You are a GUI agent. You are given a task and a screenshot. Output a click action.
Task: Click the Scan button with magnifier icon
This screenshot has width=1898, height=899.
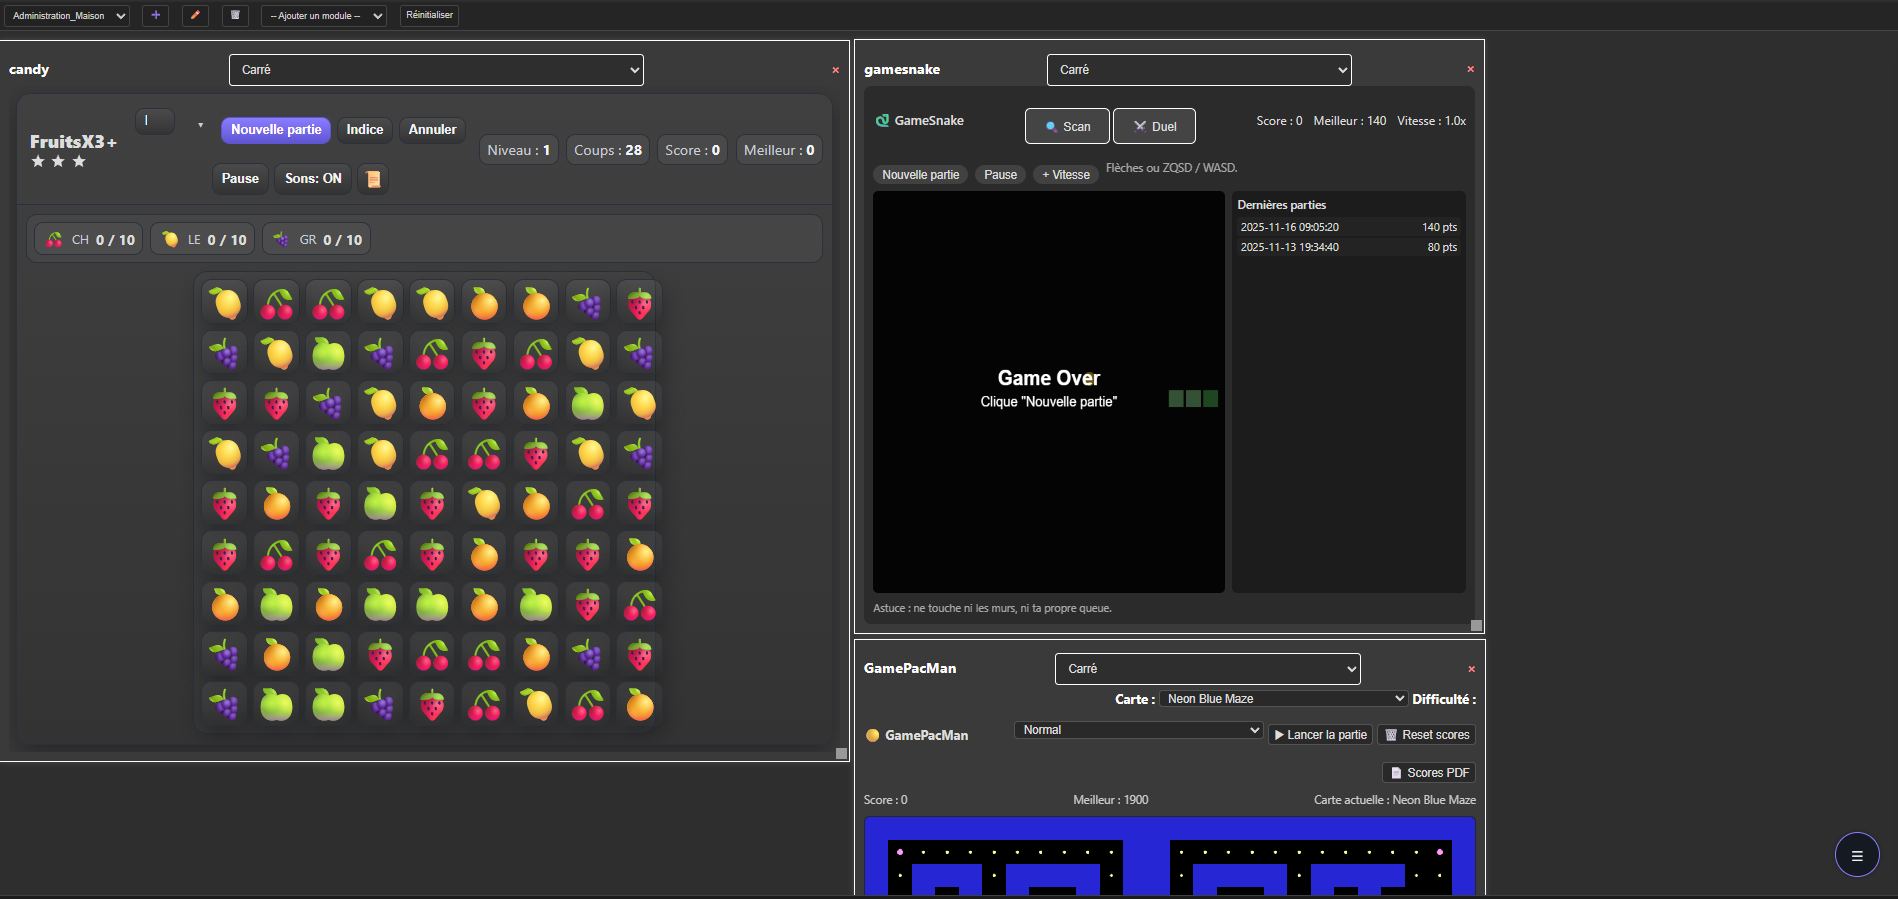[1067, 126]
